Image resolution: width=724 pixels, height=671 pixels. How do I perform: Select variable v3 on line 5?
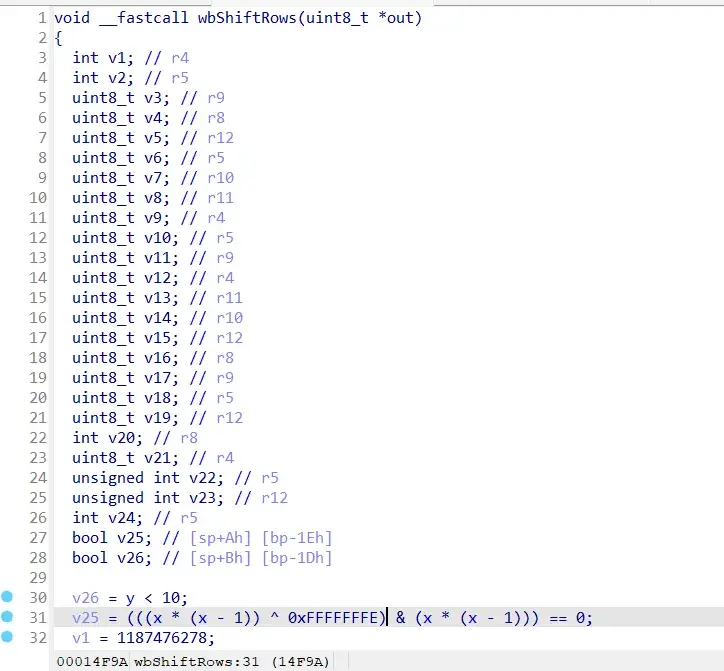point(153,98)
